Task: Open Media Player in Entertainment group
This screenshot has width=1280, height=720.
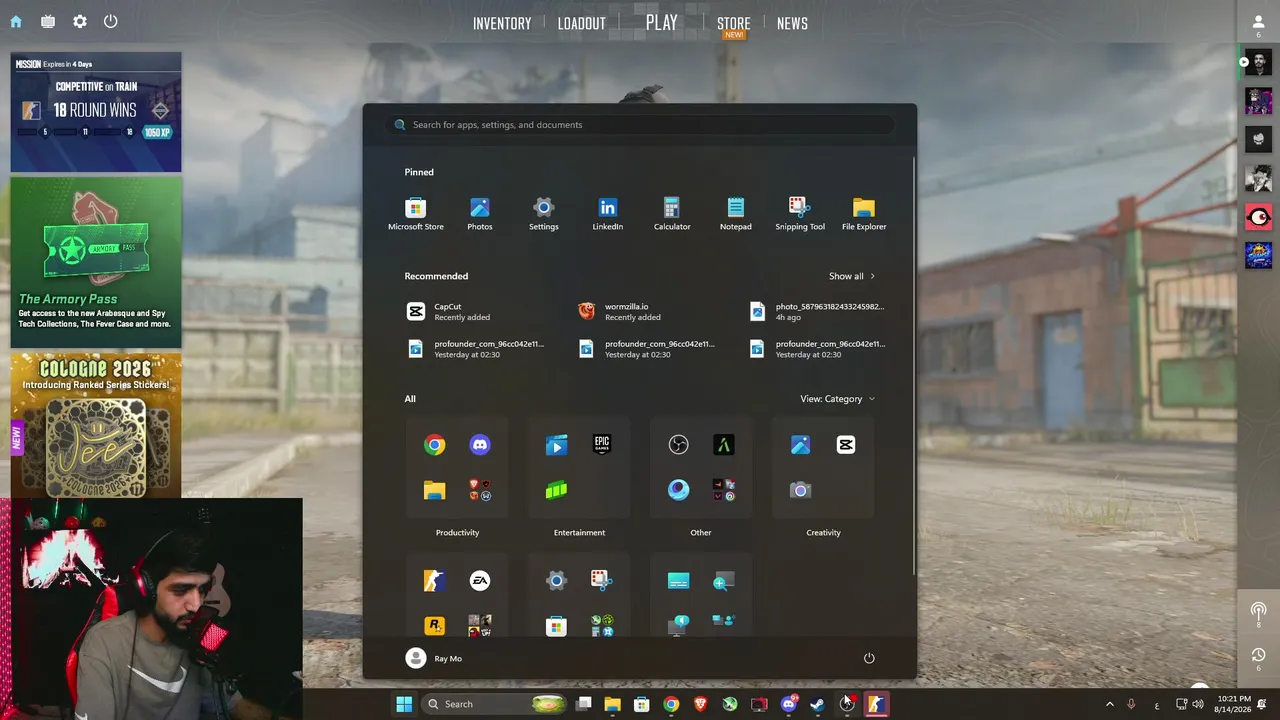Action: click(x=556, y=445)
